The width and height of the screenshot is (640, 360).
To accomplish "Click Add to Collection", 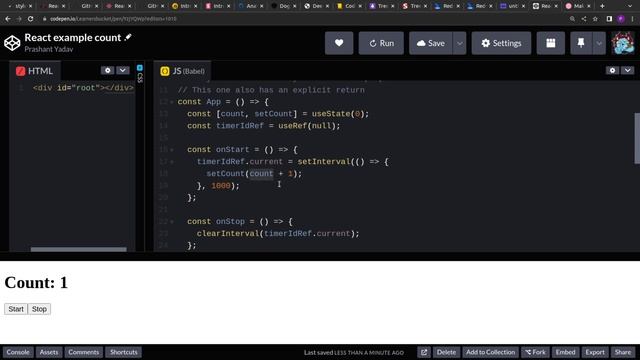I will [490, 352].
